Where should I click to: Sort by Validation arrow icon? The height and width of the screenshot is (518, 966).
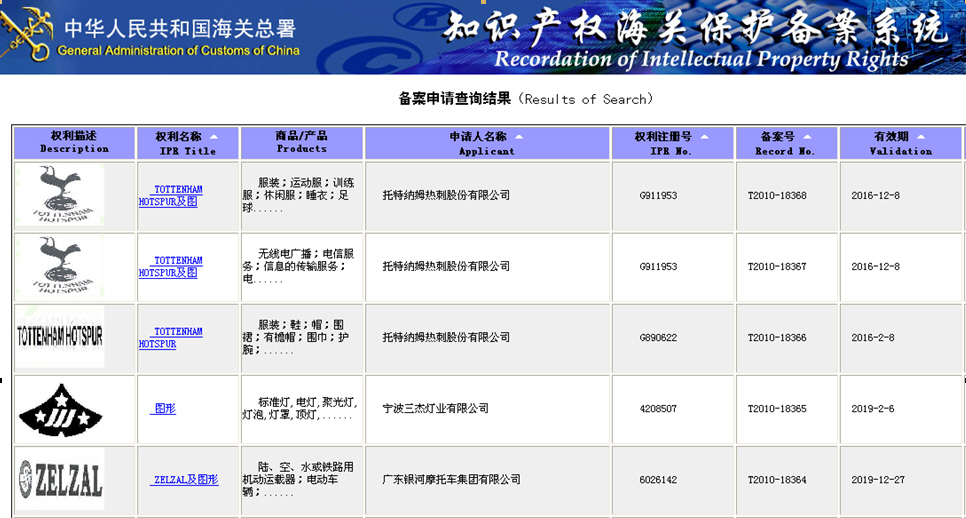pyautogui.click(x=920, y=137)
